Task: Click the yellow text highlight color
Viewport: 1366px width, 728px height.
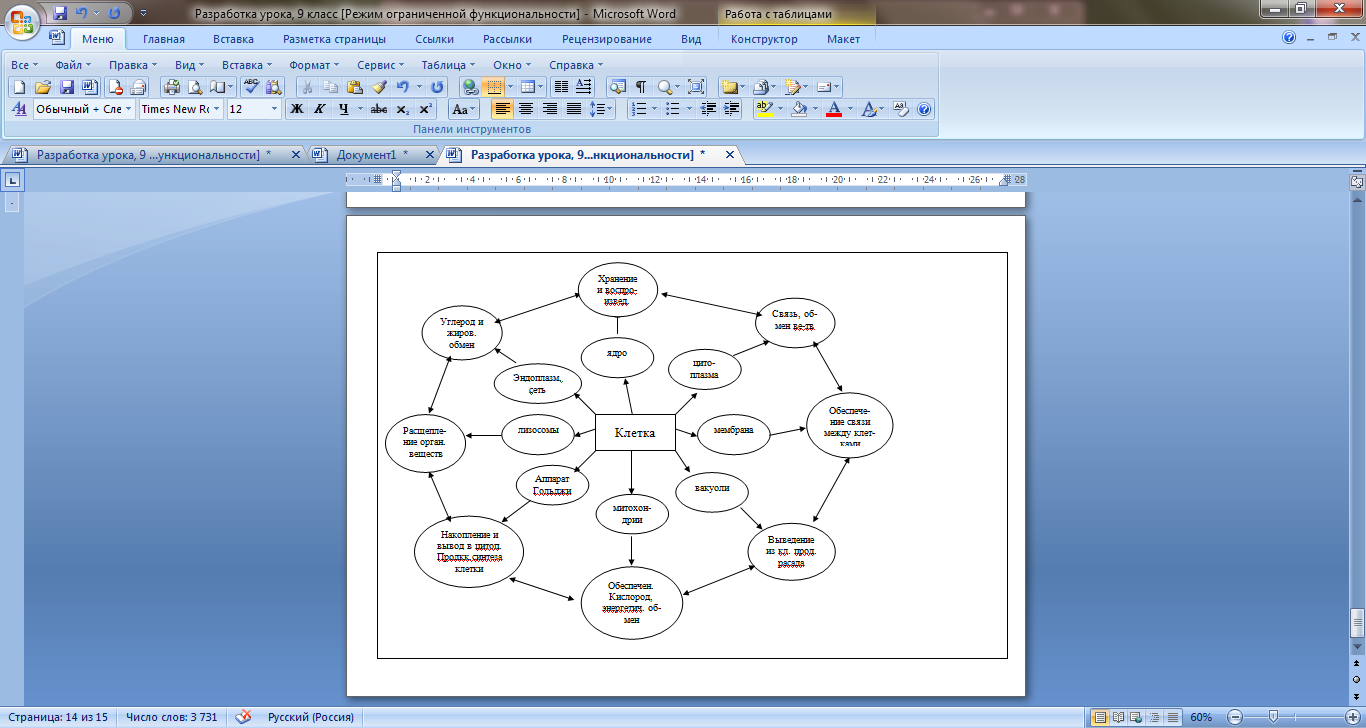Action: [765, 109]
